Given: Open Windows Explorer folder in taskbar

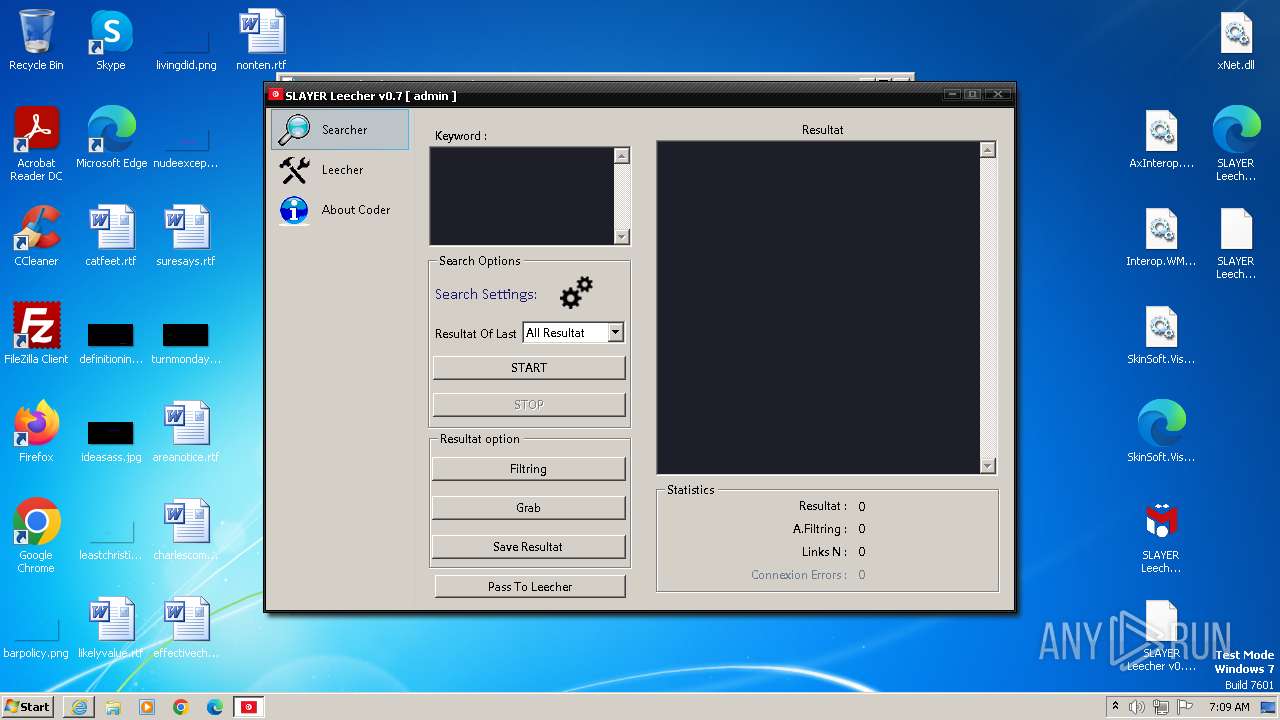Looking at the screenshot, I should tap(113, 707).
